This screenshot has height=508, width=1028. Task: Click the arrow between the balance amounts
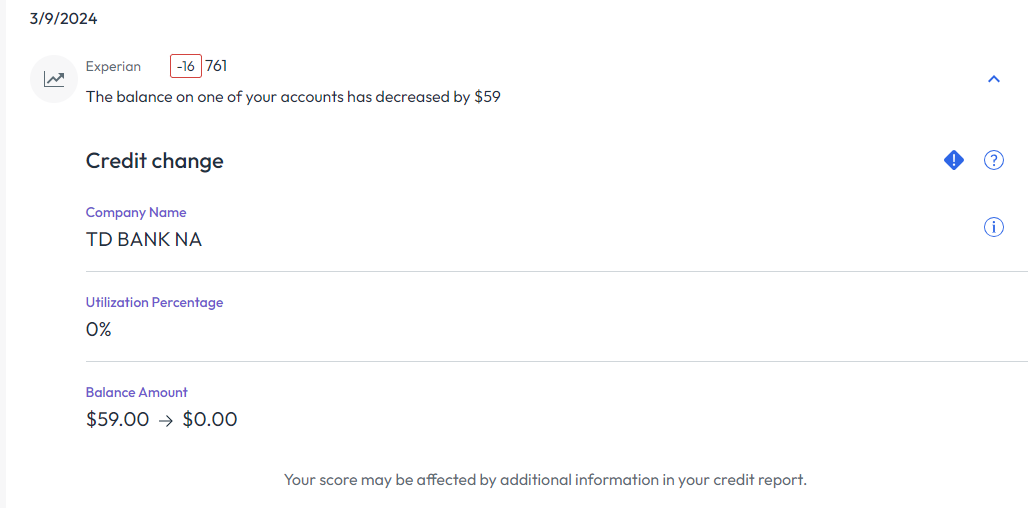(x=166, y=420)
